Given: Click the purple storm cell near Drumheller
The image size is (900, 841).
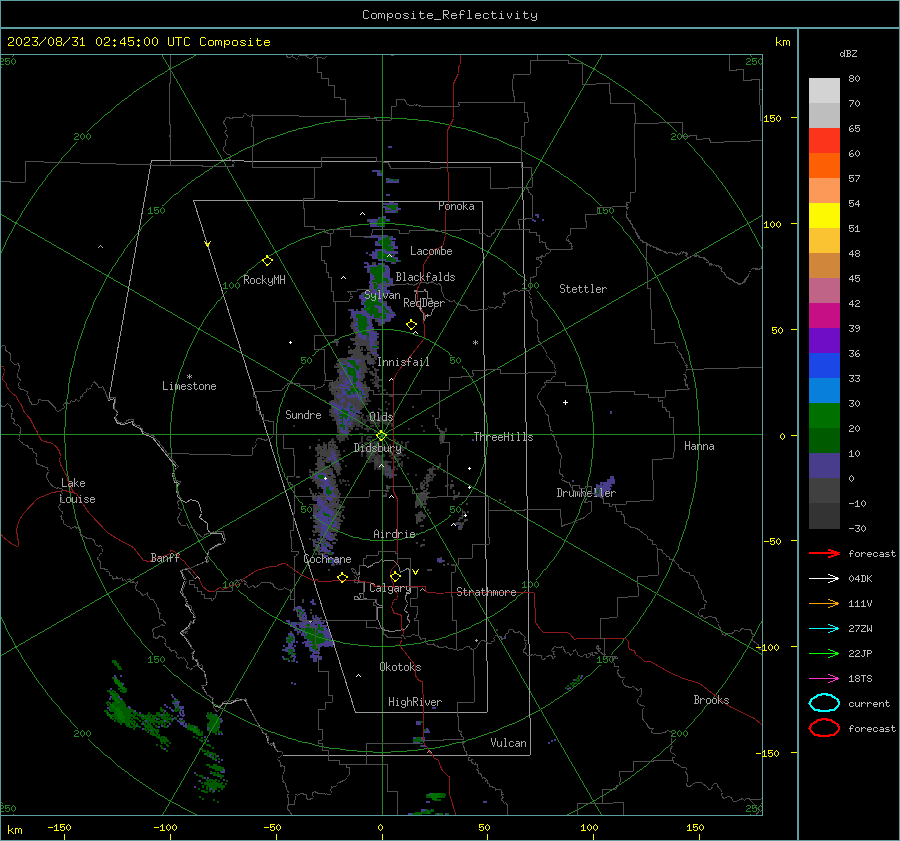Looking at the screenshot, I should click(606, 486).
